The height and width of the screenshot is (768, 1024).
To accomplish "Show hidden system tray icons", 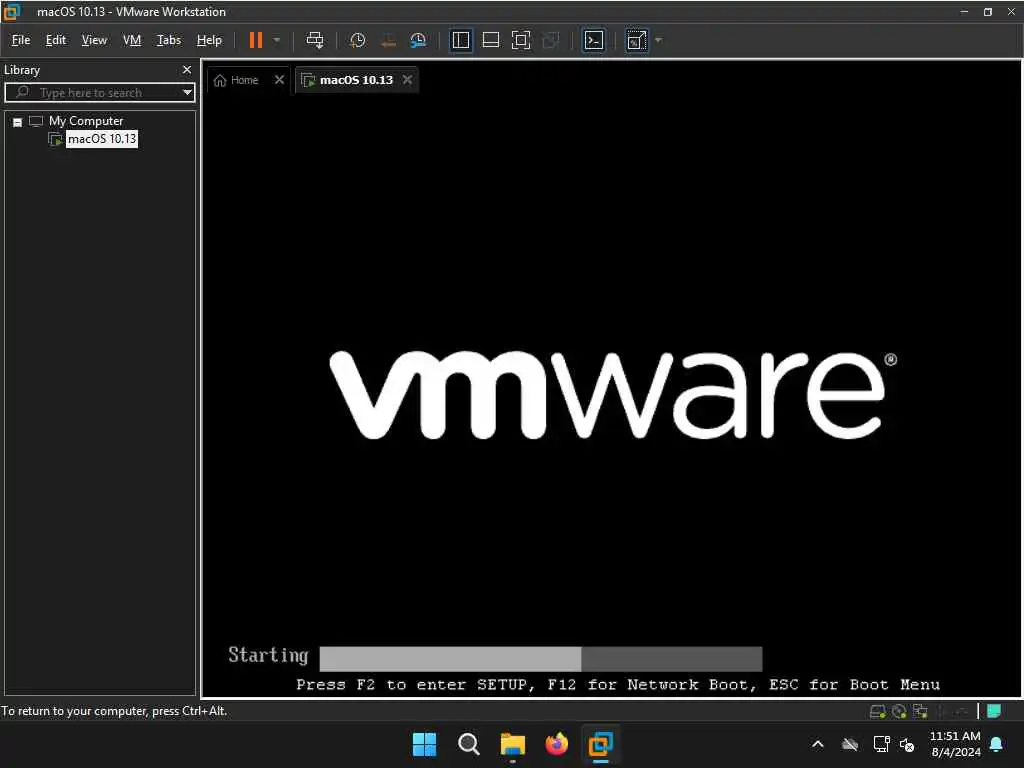I will [x=818, y=744].
